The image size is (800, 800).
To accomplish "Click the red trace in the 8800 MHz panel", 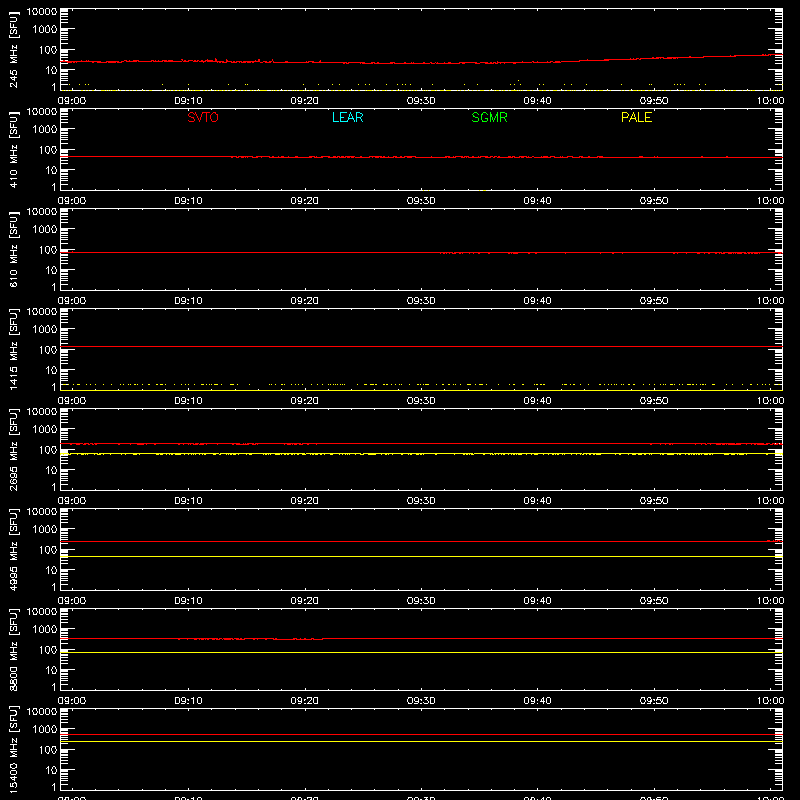I will (421, 639).
